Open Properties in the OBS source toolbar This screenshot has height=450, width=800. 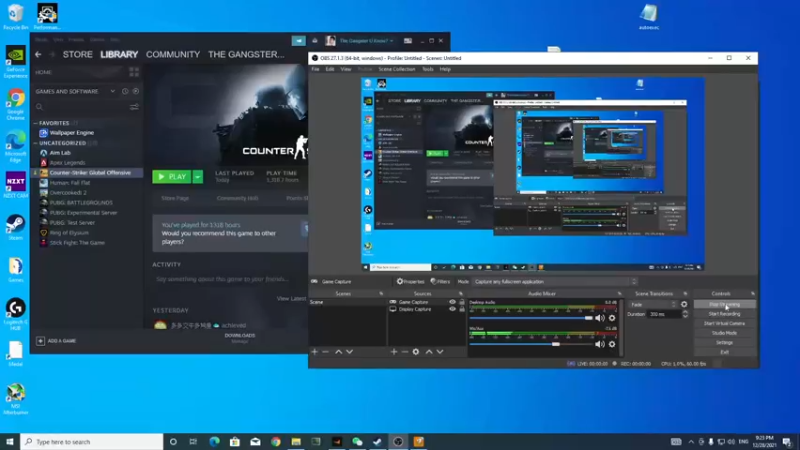tap(411, 281)
